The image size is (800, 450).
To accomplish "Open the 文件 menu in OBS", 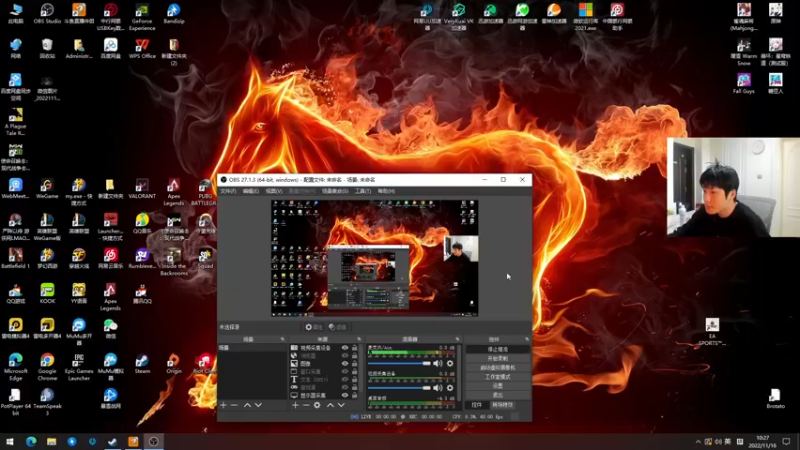I will [227, 191].
